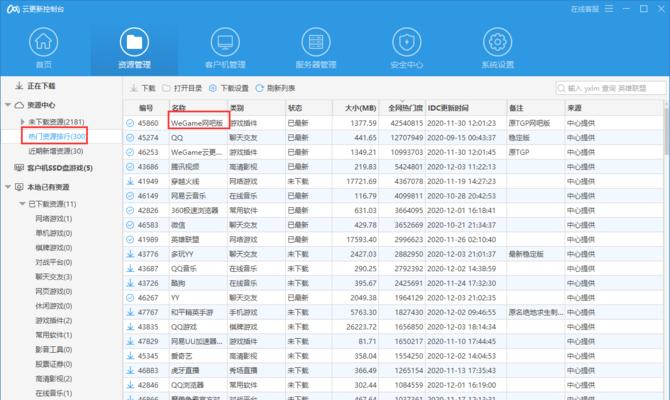Click download arrow icon in row 46883
This screenshot has height=400, width=670.
point(130,371)
